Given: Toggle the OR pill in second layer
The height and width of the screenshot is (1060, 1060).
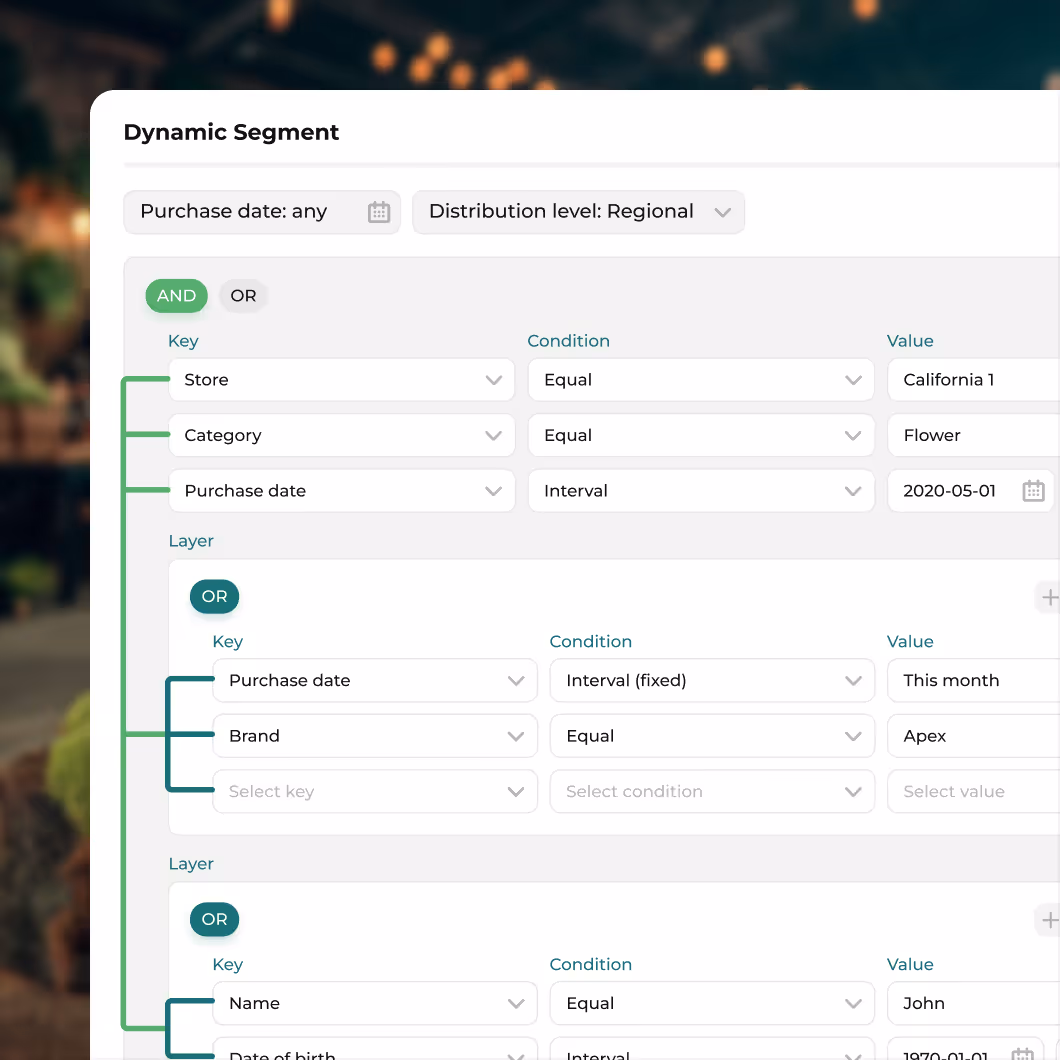Looking at the screenshot, I should pyautogui.click(x=214, y=919).
